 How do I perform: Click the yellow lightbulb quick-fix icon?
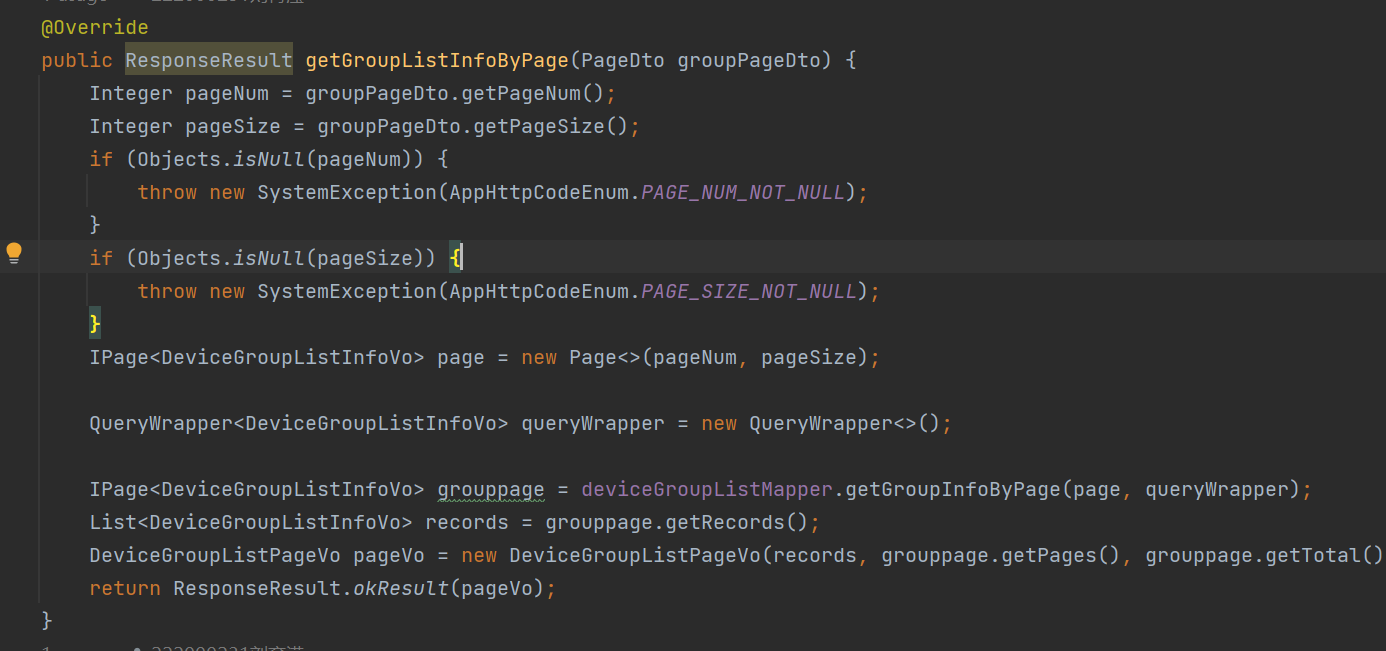(14, 253)
